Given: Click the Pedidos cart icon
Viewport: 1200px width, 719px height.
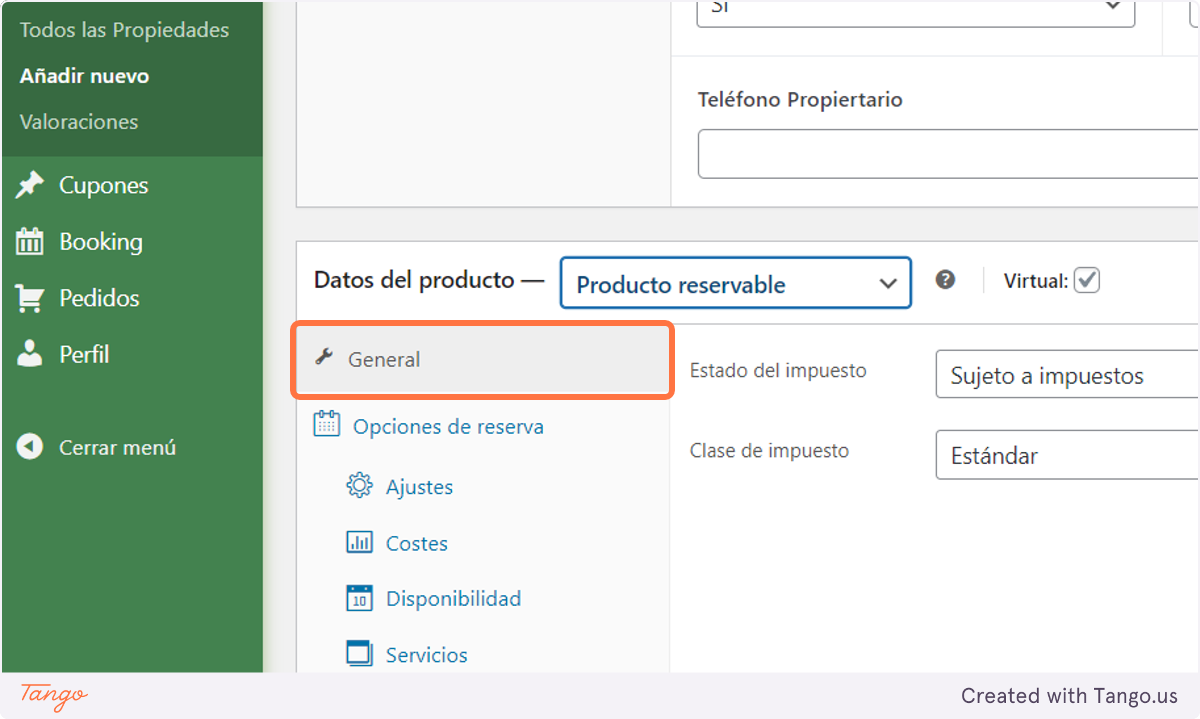Looking at the screenshot, I should 30,297.
